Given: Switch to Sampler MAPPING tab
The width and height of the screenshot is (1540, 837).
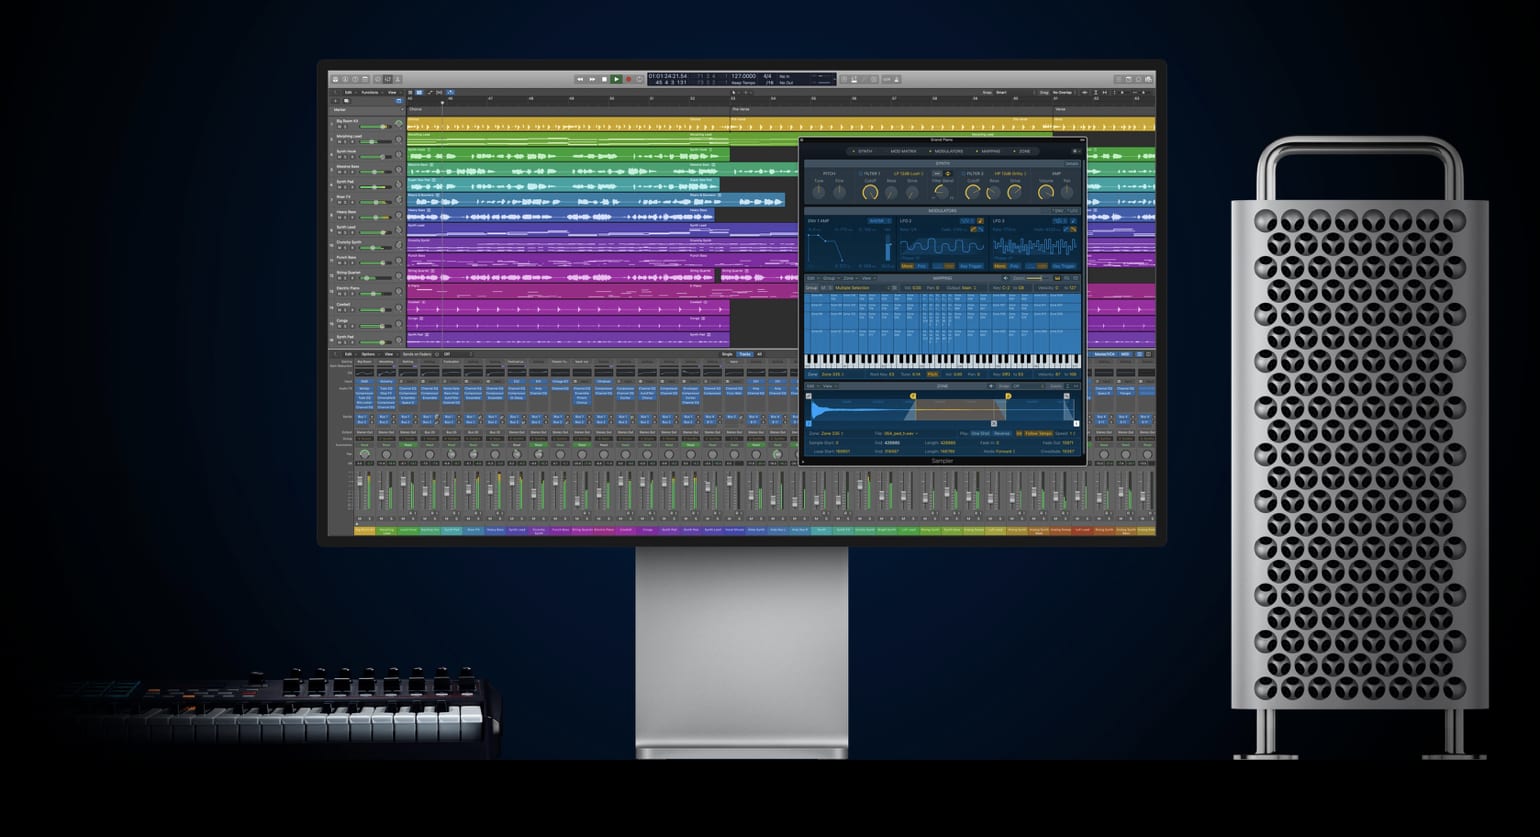Looking at the screenshot, I should 990,151.
